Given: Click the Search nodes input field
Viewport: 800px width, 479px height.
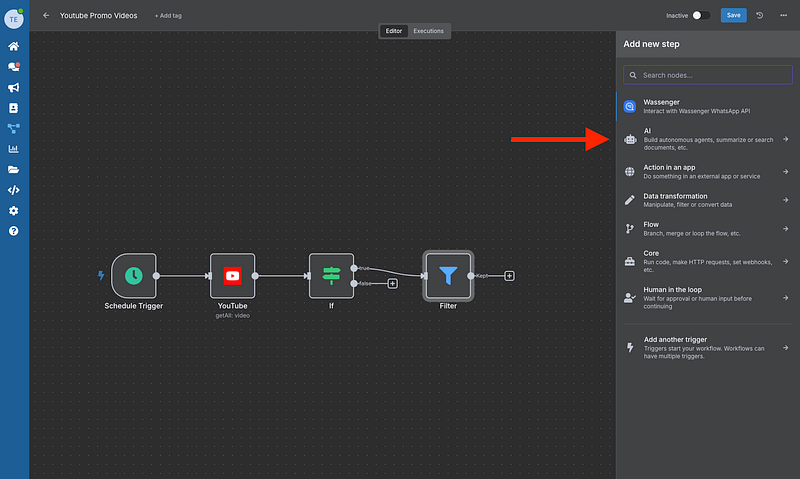Looking at the screenshot, I should click(x=707, y=75).
